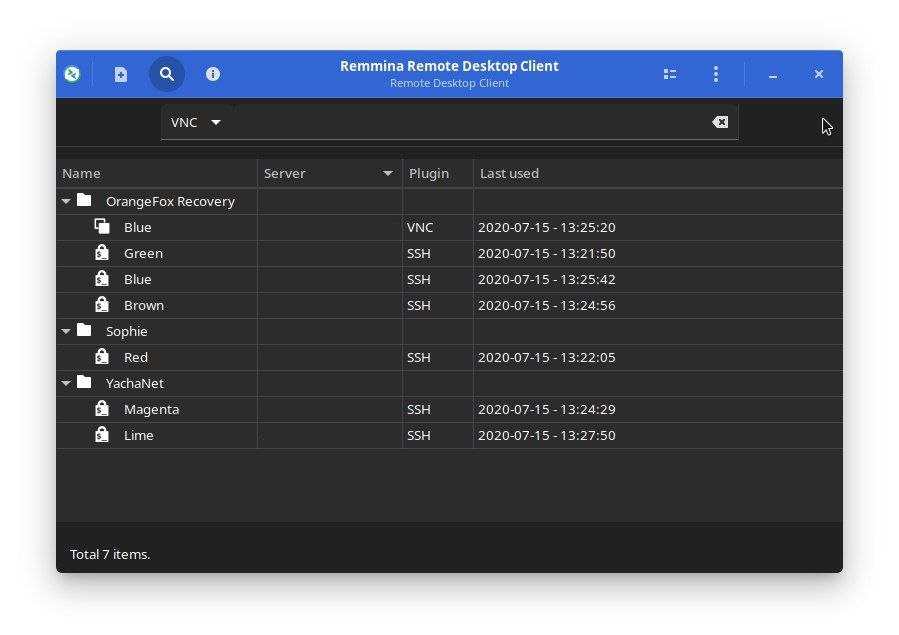Viewport: 899px width, 635px height.
Task: Close the Remmina window
Action: coord(819,74)
